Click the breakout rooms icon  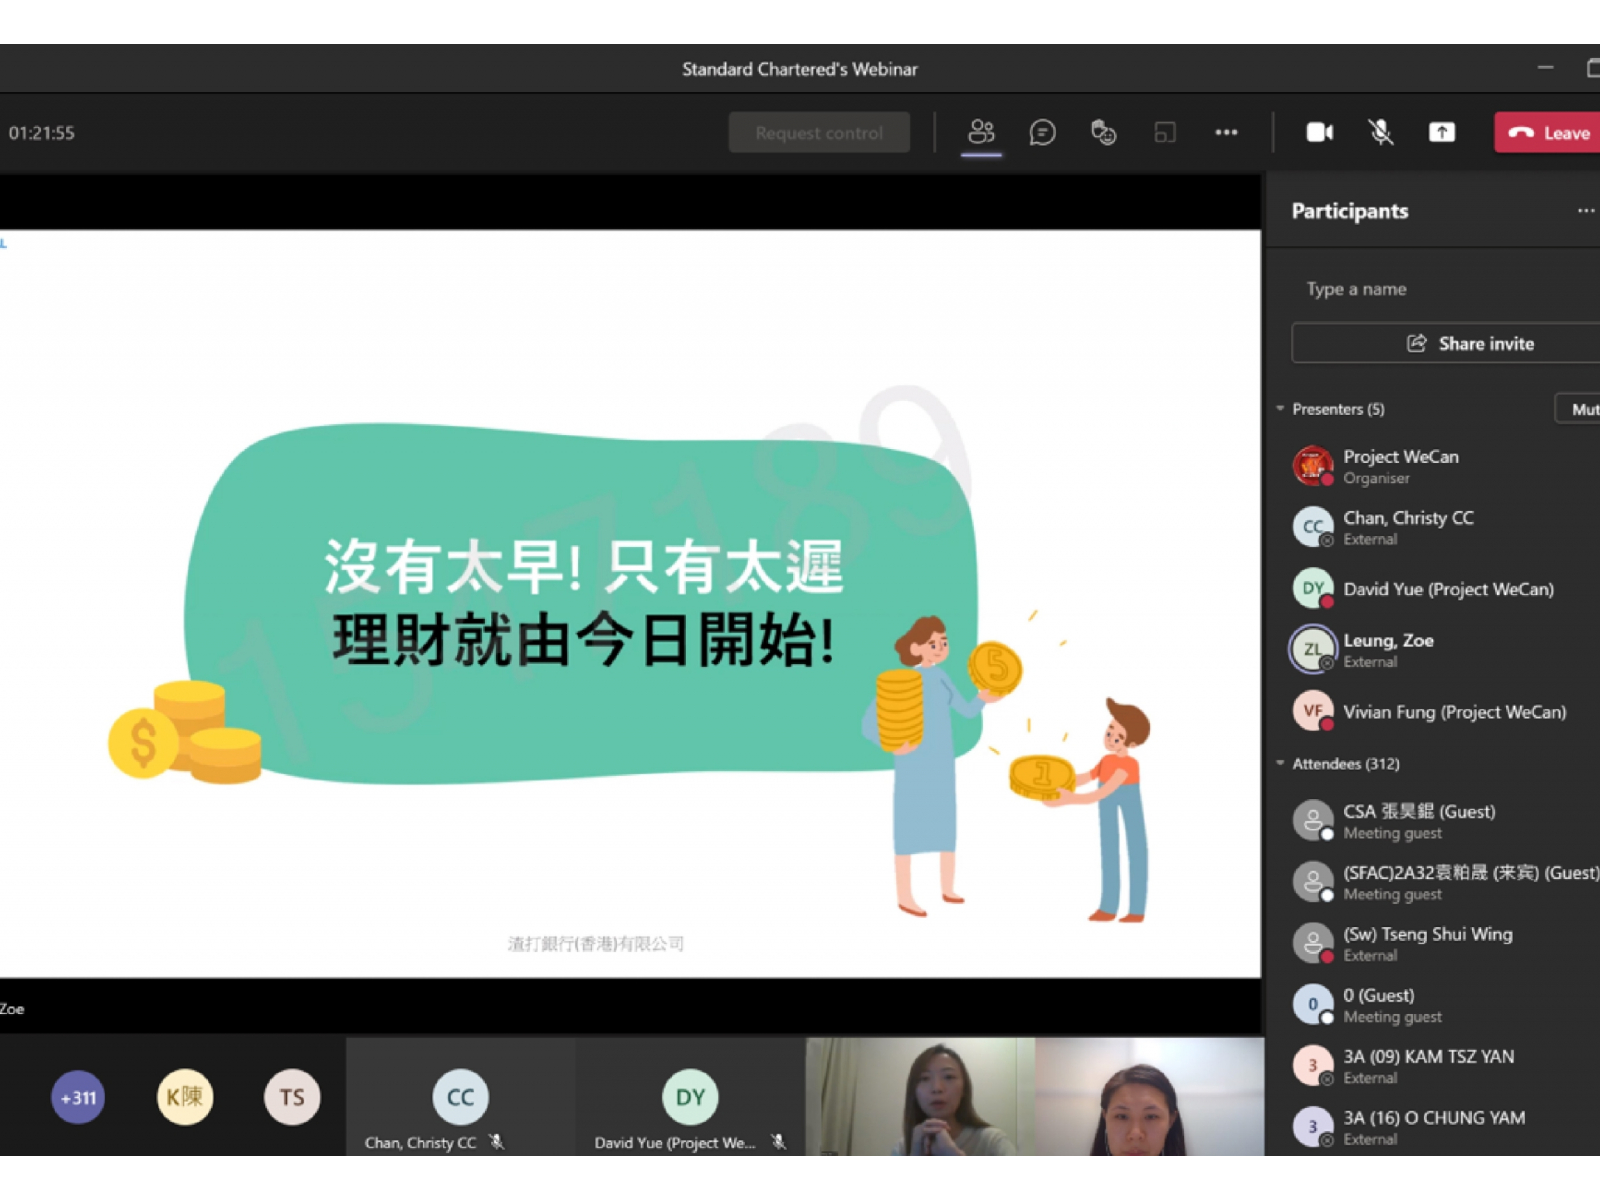click(1165, 132)
